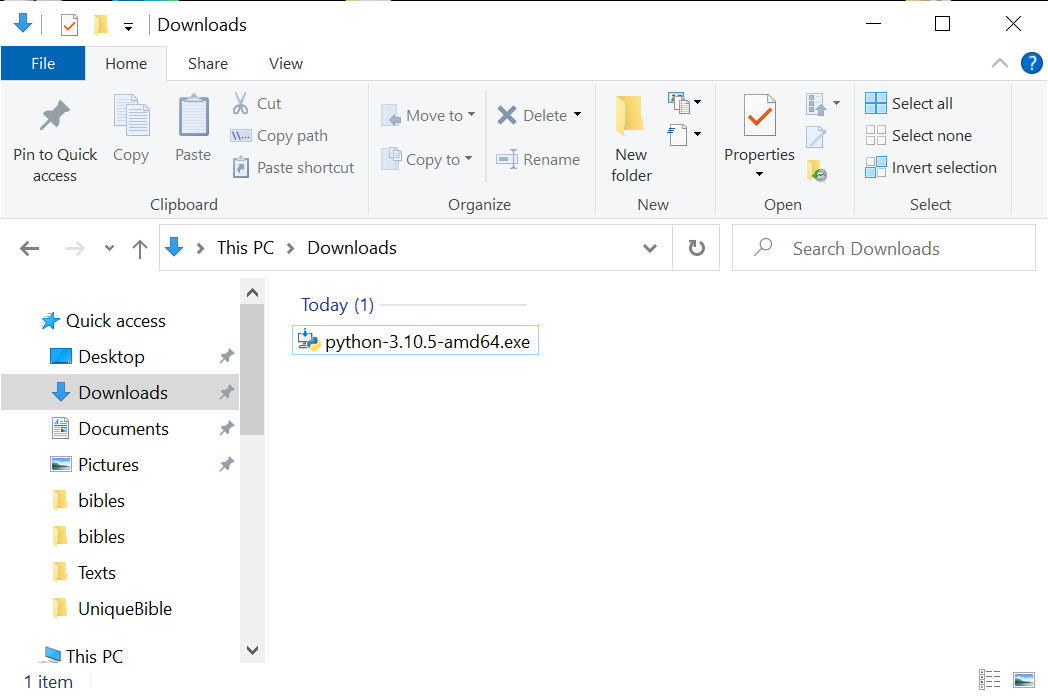Click the navigation pane scrollbar thumb

coord(253,370)
